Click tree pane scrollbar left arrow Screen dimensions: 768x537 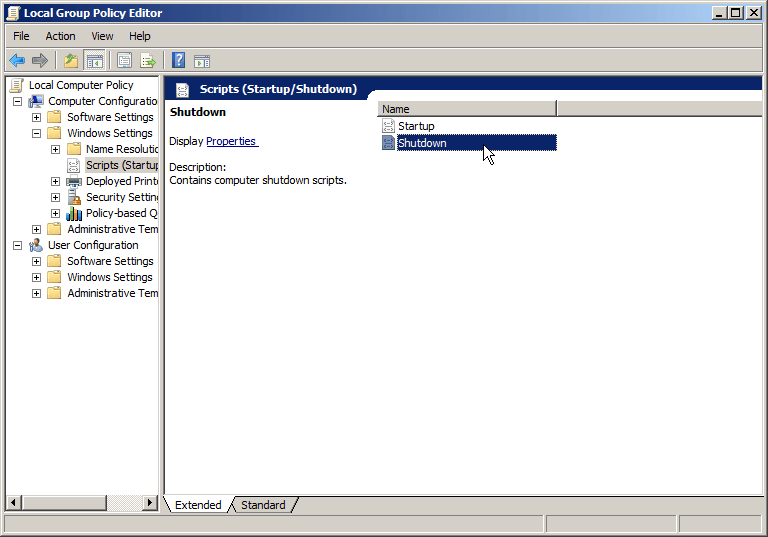[x=13, y=503]
